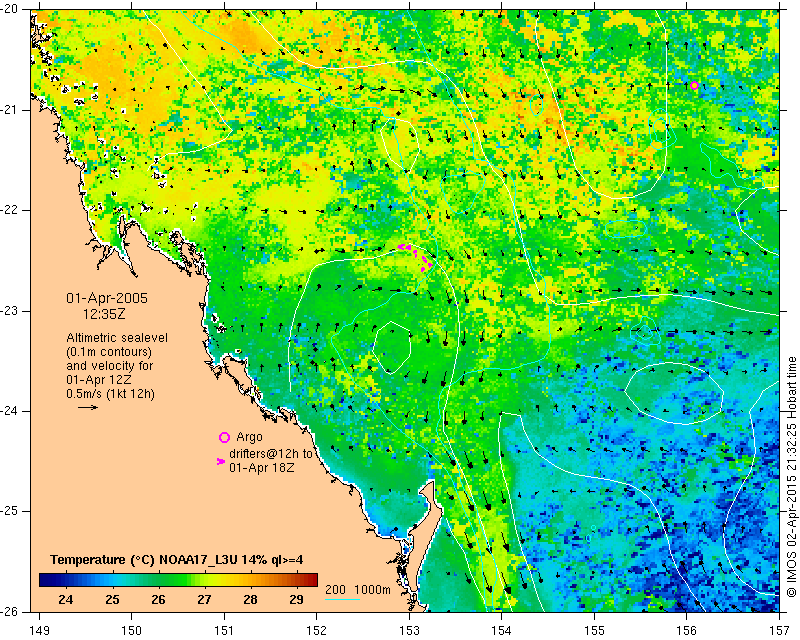The image size is (800, 640).
Task: Click the color bar tick label "28"
Action: (x=250, y=600)
